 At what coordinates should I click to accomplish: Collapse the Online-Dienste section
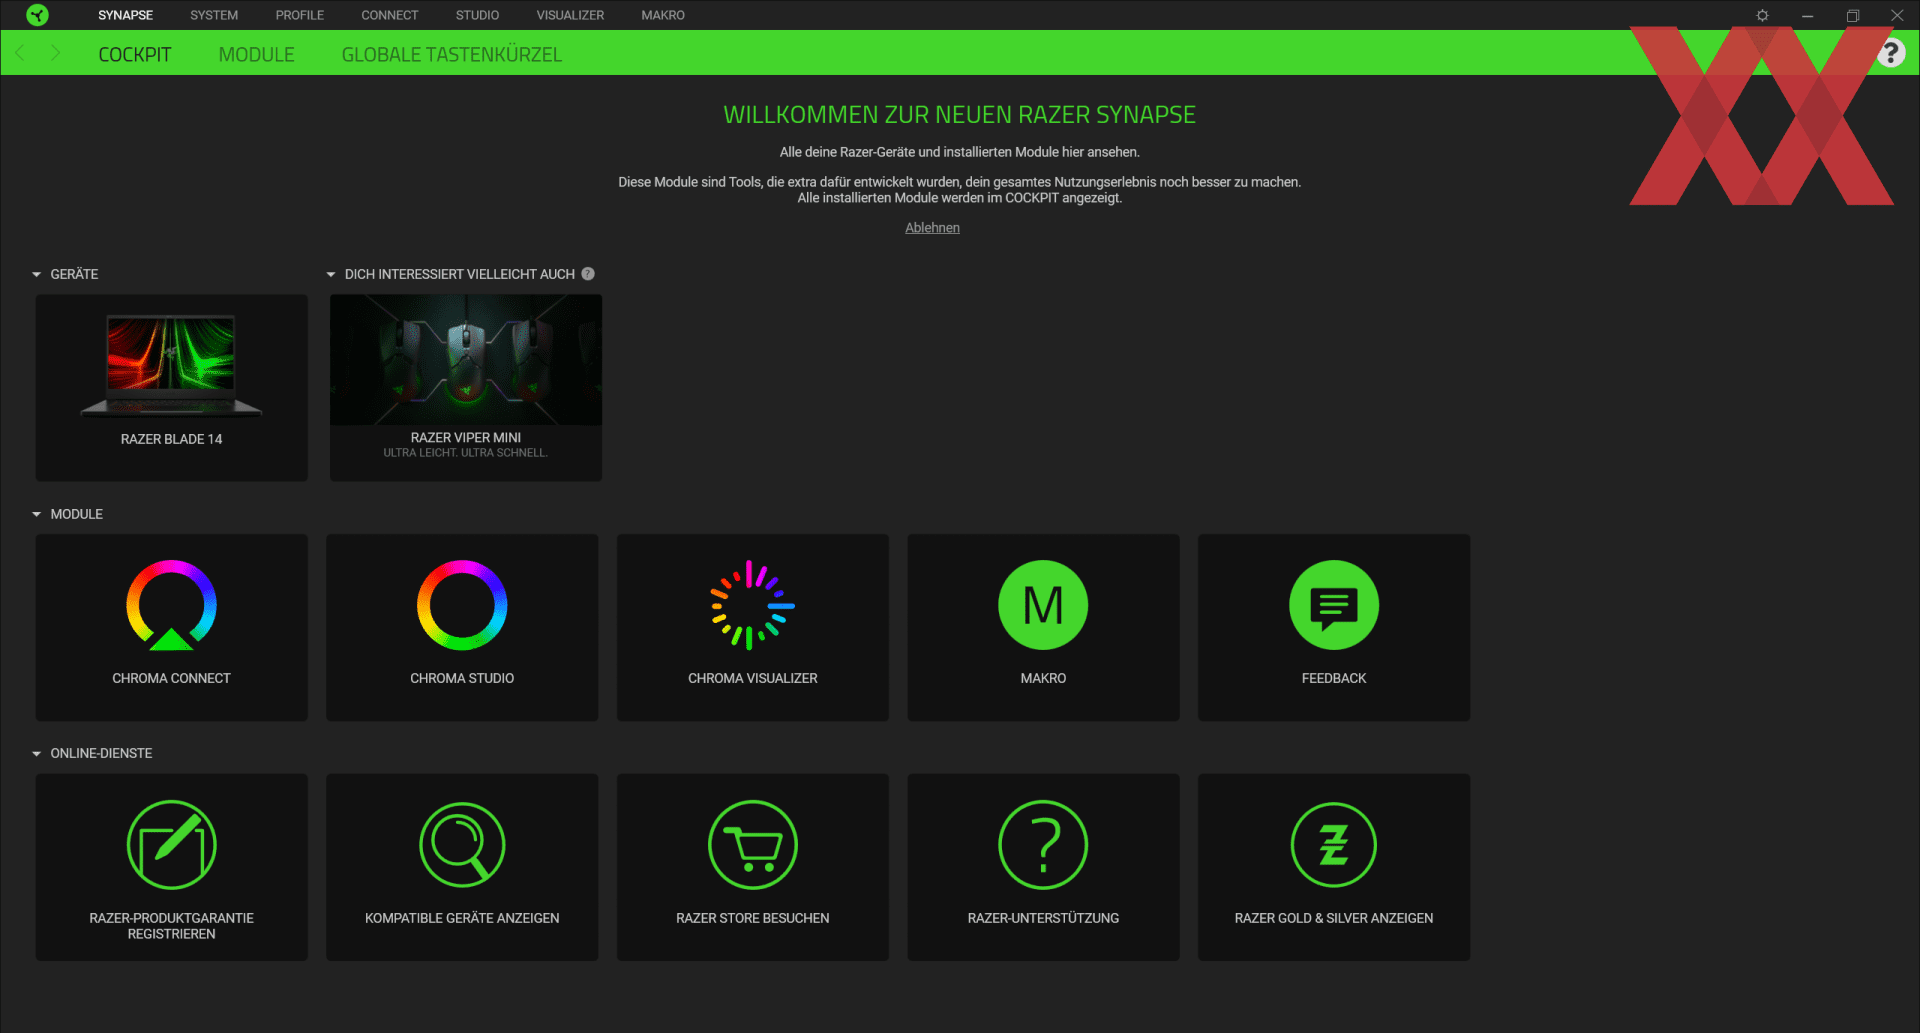tap(36, 753)
